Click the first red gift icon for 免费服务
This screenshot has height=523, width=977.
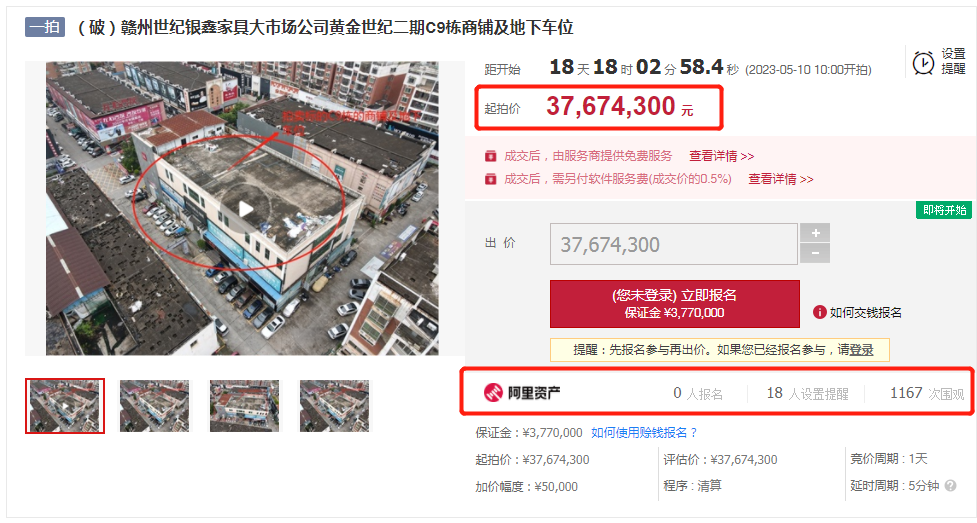(490, 156)
